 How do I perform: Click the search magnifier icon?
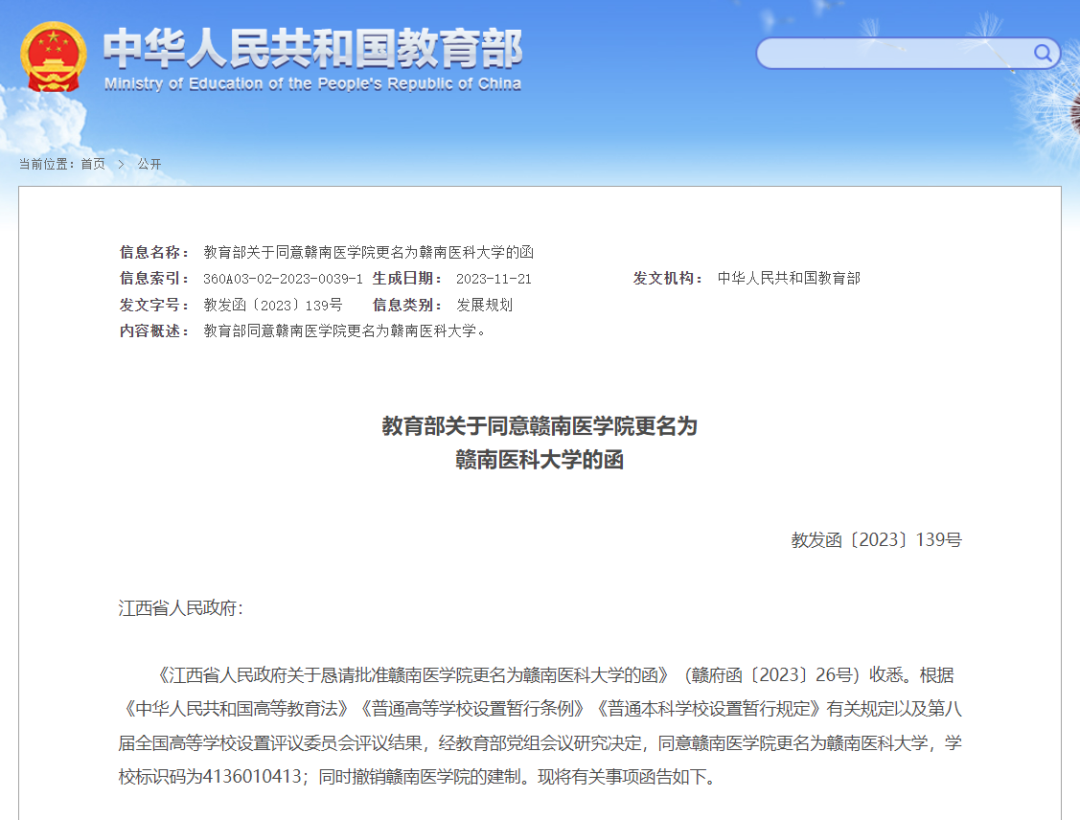1043,53
